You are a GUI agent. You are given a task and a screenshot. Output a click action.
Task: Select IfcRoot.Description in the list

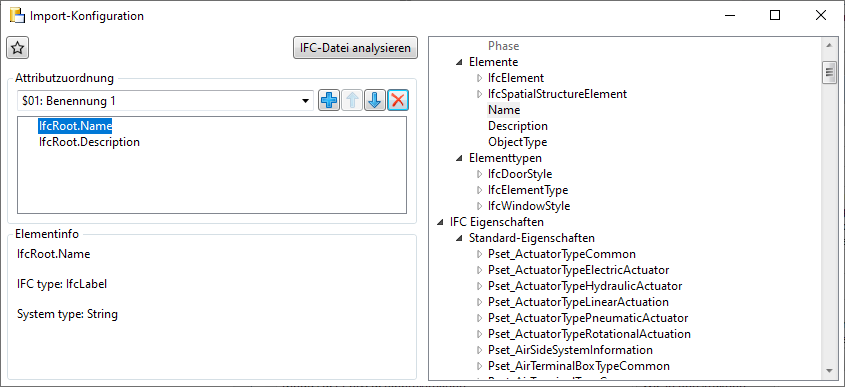pos(89,142)
